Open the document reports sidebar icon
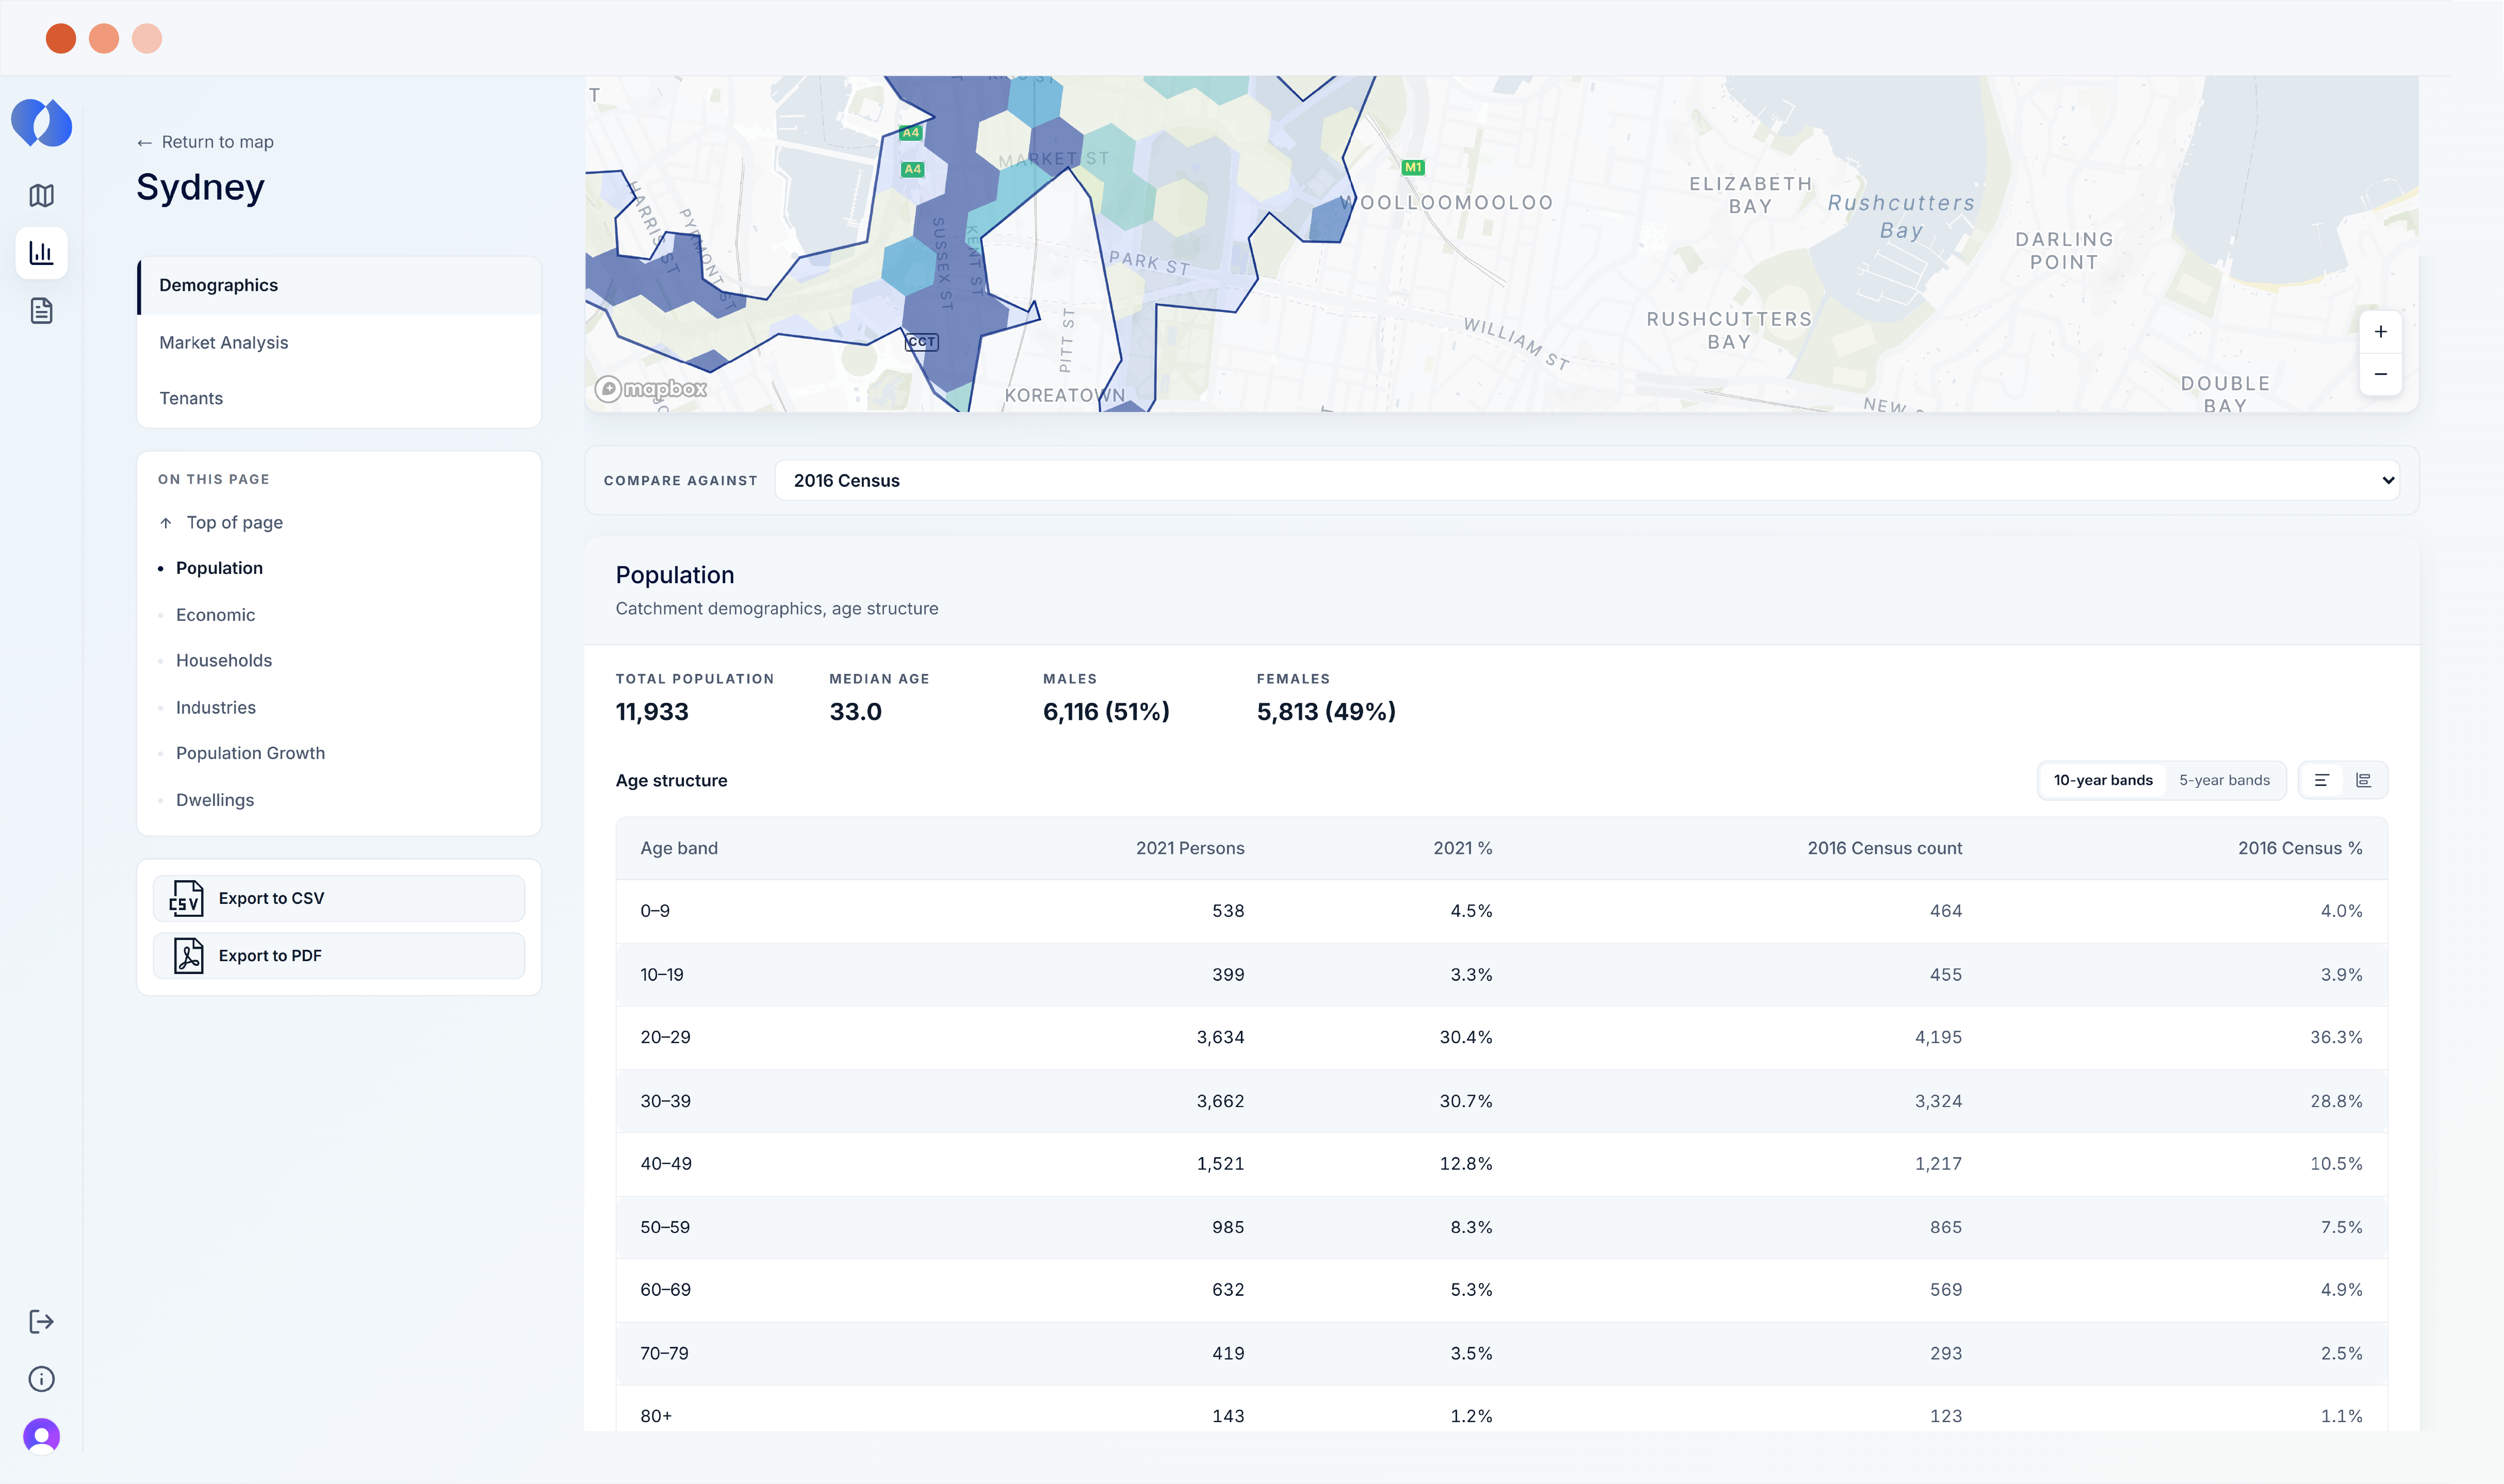Image resolution: width=2504 pixels, height=1484 pixels. [41, 311]
